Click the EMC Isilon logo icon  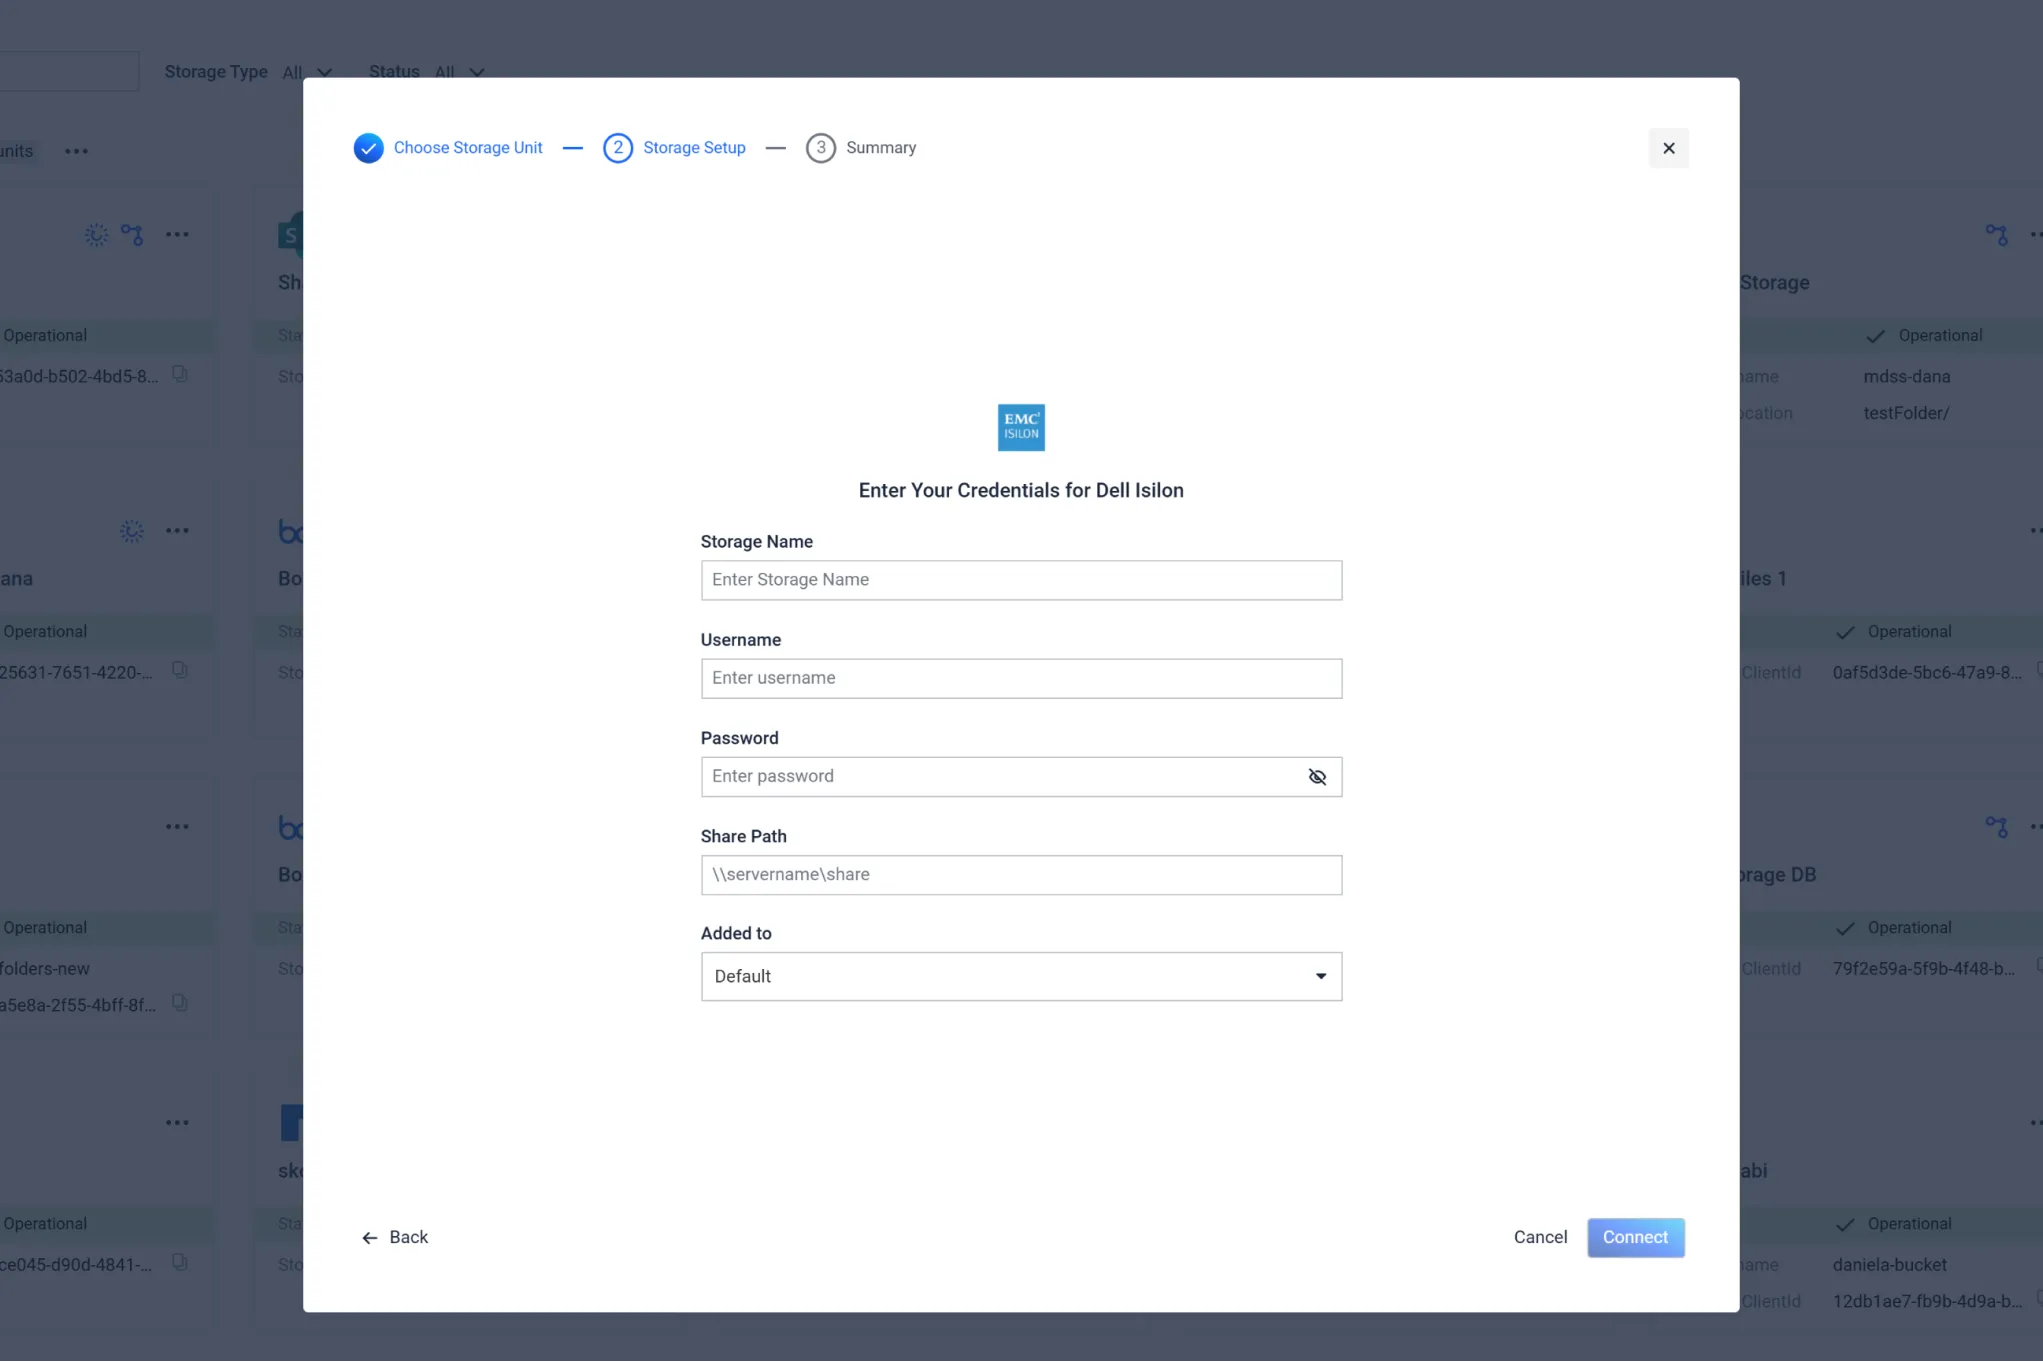tap(1020, 427)
